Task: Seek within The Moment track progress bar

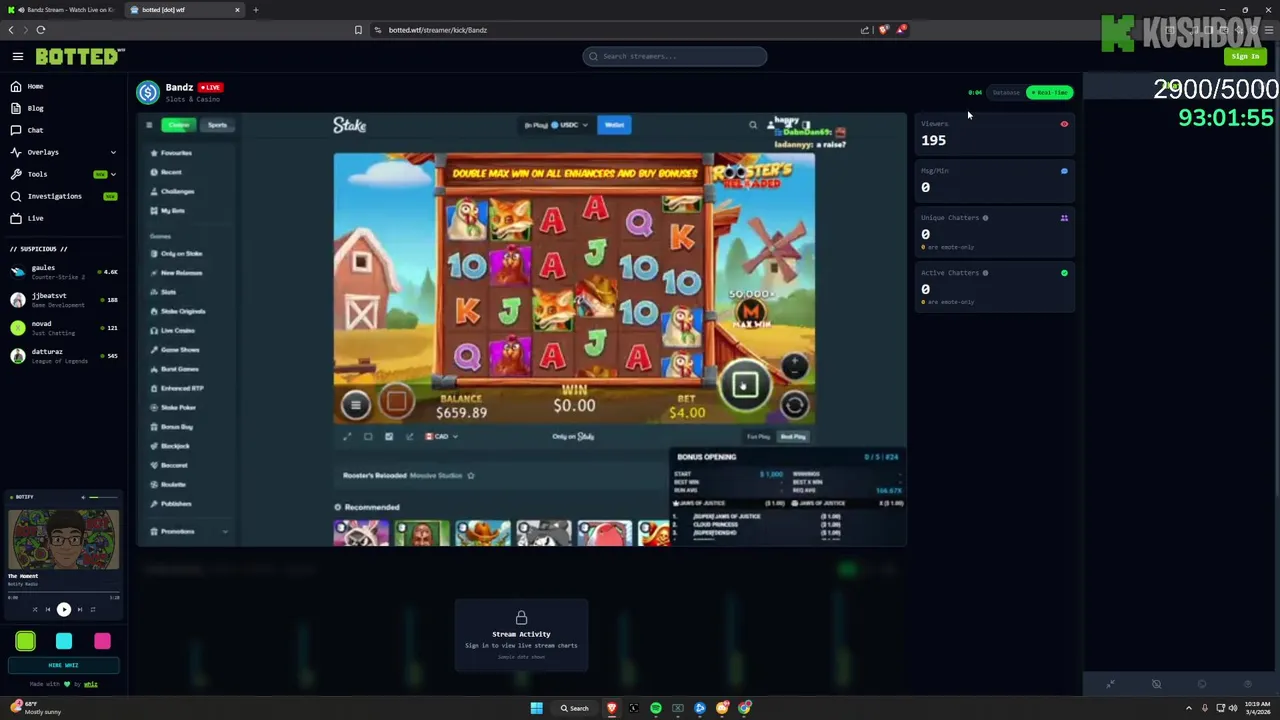Action: pyautogui.click(x=63, y=592)
